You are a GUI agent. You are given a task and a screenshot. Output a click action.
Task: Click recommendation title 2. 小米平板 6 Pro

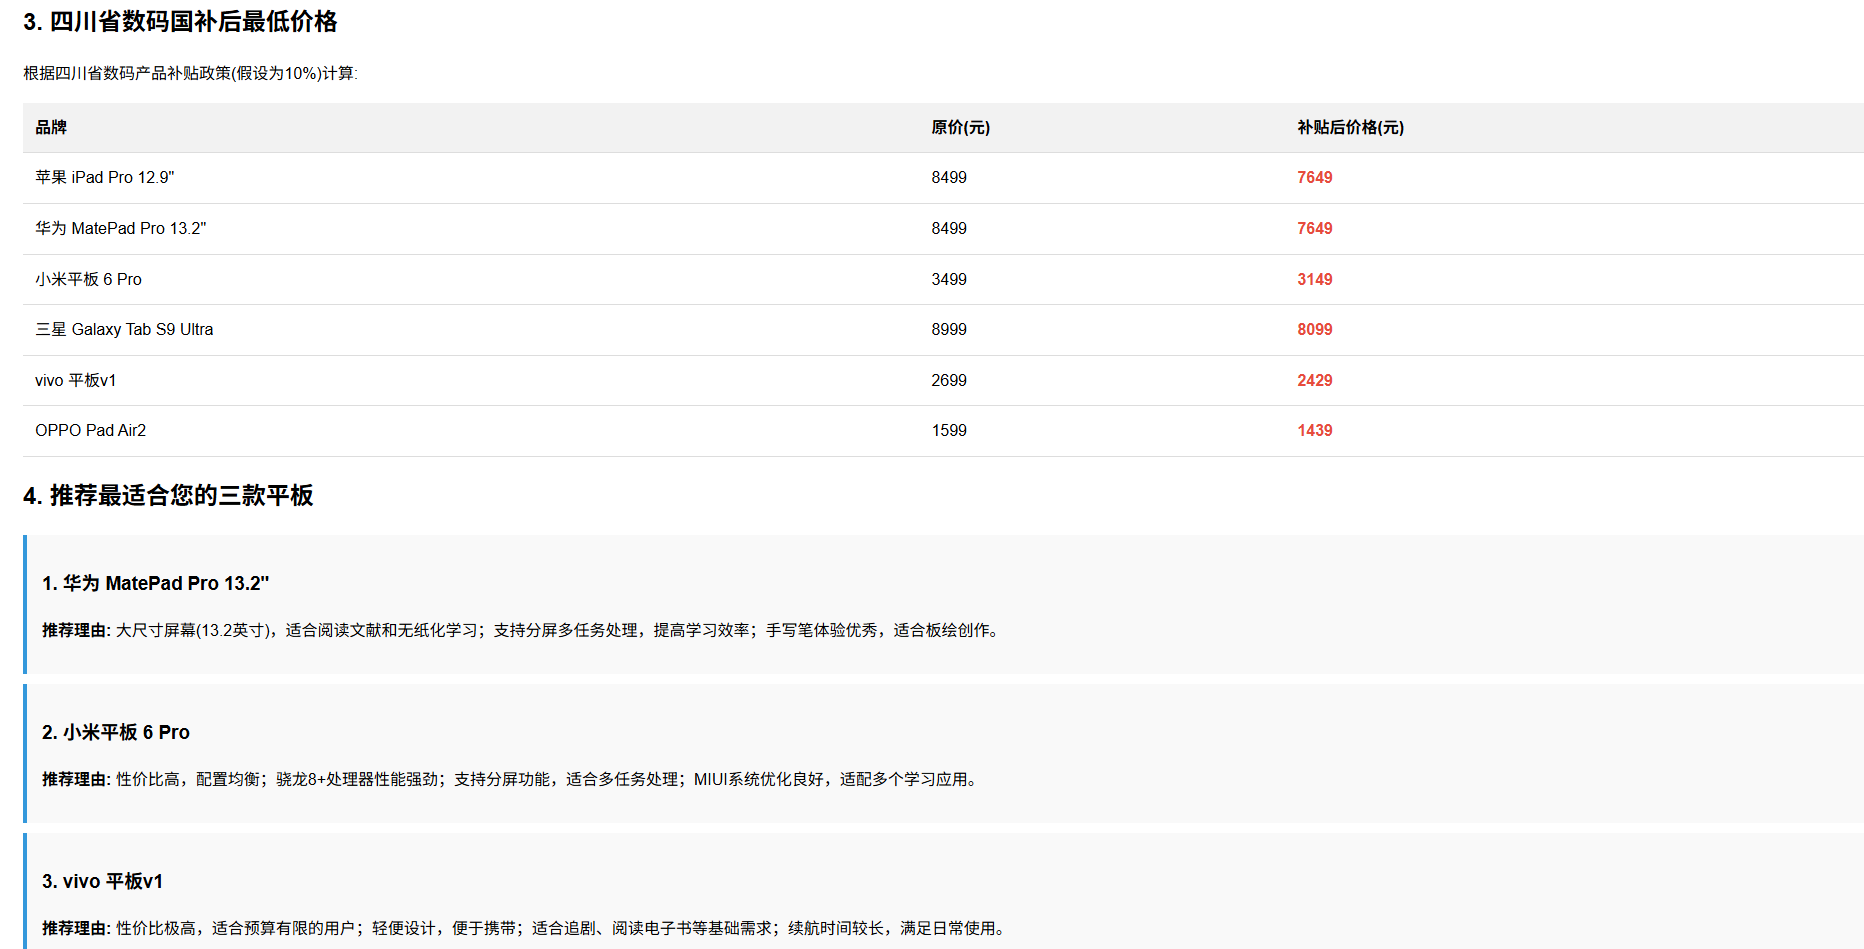pyautogui.click(x=116, y=732)
